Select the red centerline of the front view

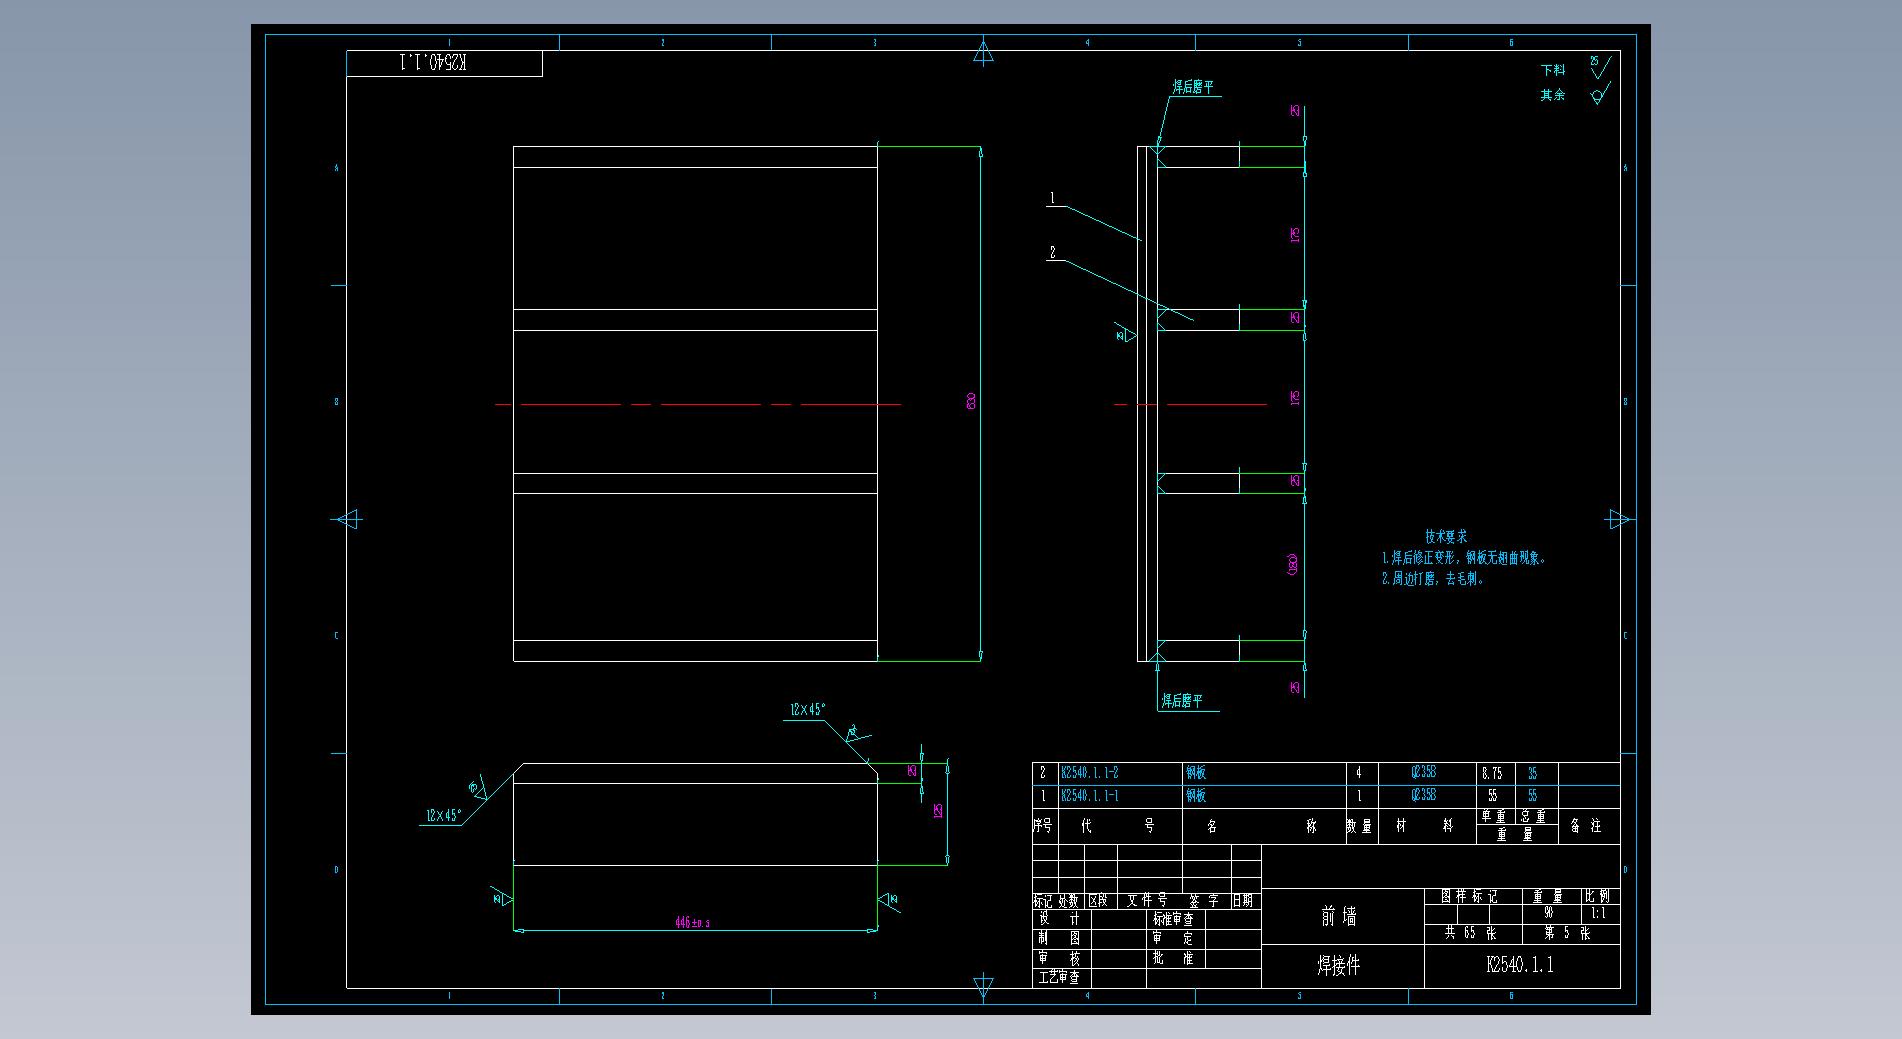coord(698,404)
